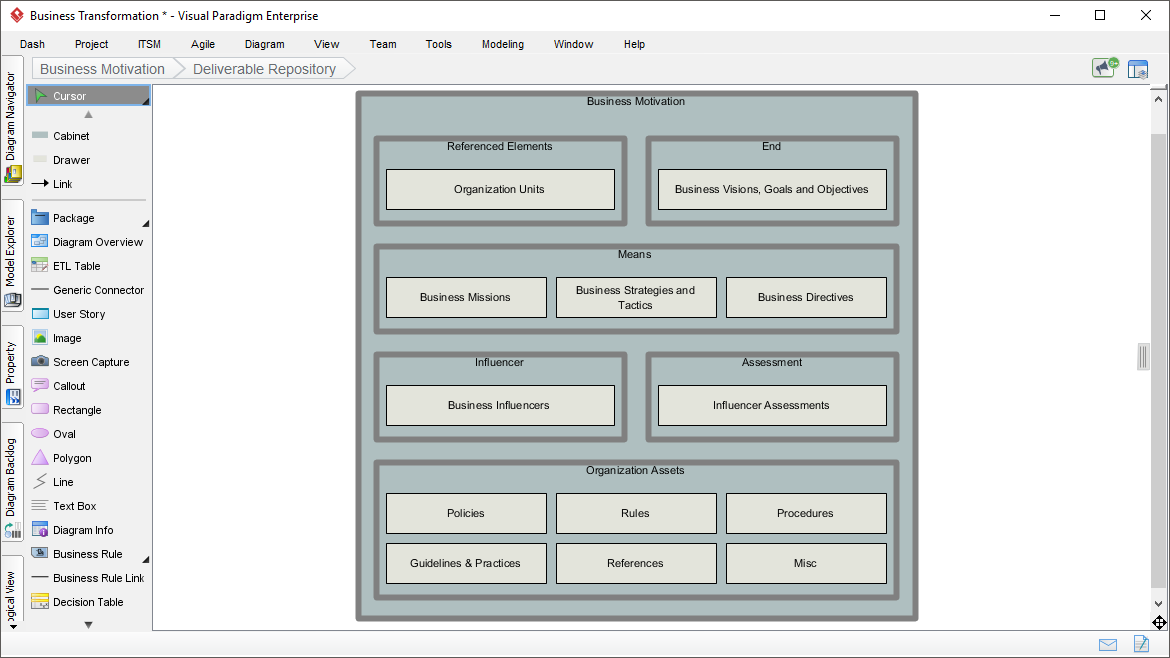Click the right panel splitter handle

coord(1143,357)
